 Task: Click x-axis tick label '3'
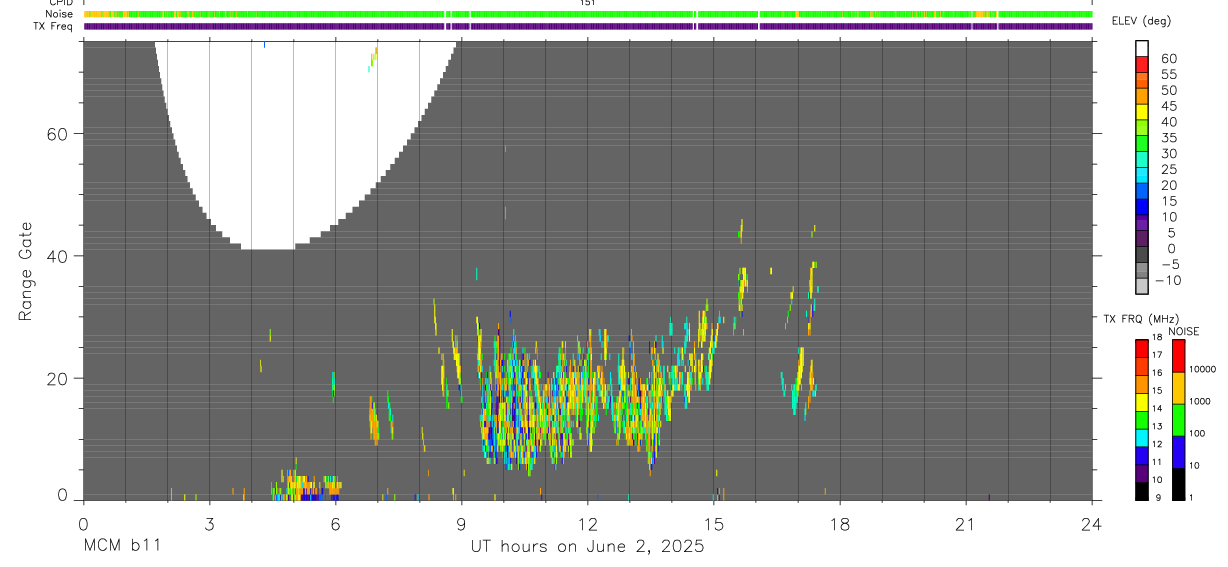[209, 525]
